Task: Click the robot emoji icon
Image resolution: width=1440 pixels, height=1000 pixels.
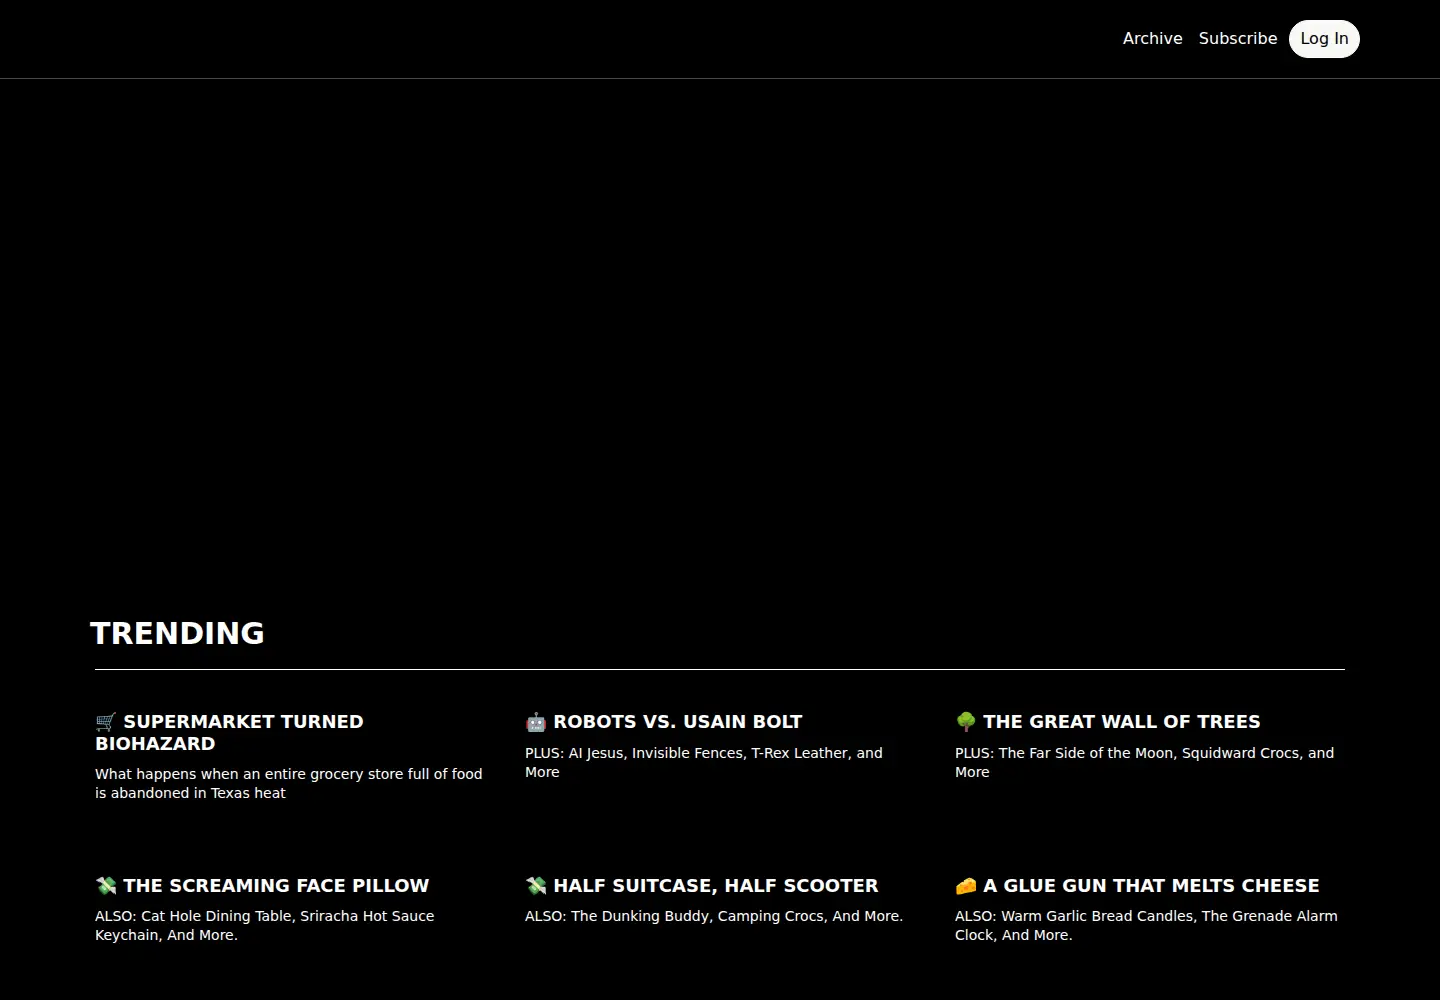Action: pos(536,721)
